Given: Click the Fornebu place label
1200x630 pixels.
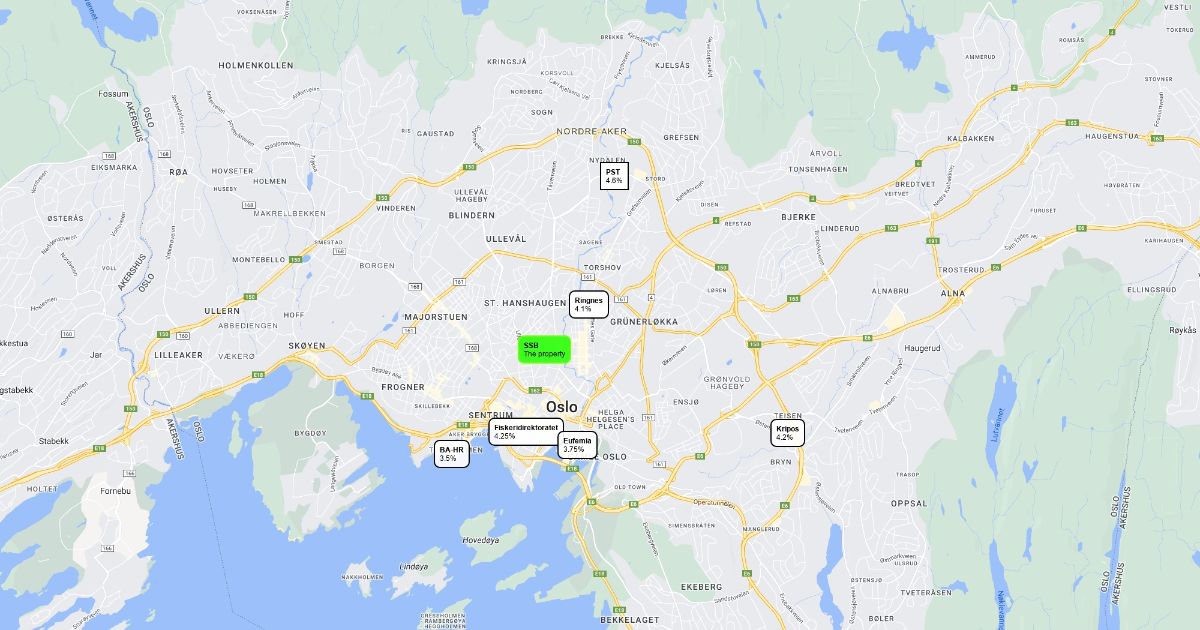Looking at the screenshot, I should (x=115, y=491).
